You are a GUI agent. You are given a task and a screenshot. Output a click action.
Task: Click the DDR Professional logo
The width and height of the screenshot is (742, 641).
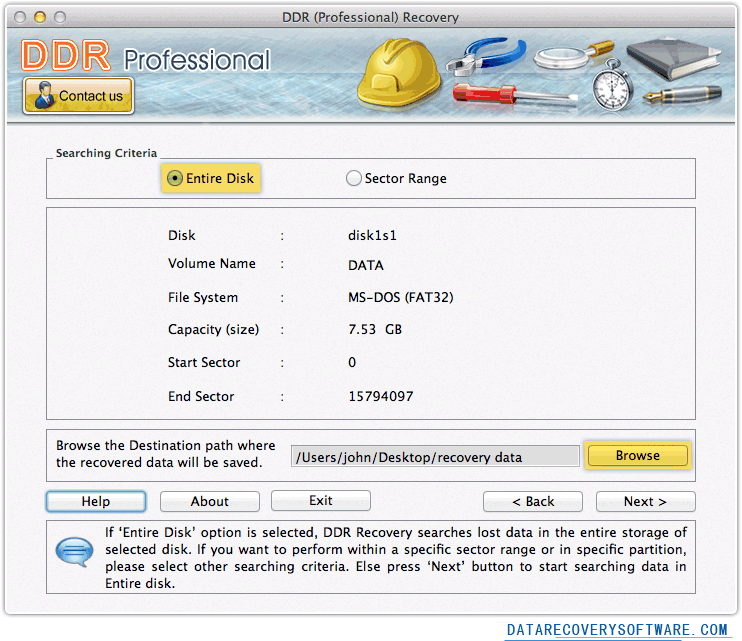(x=146, y=56)
